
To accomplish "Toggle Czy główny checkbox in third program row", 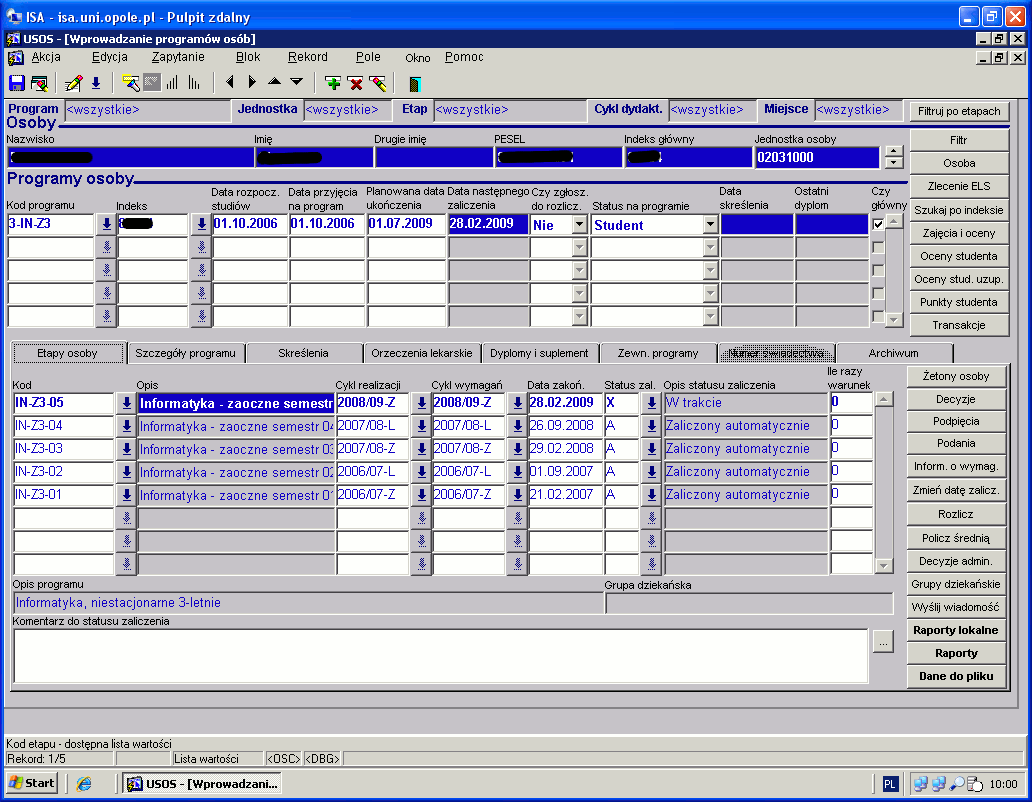I will pyautogui.click(x=878, y=270).
